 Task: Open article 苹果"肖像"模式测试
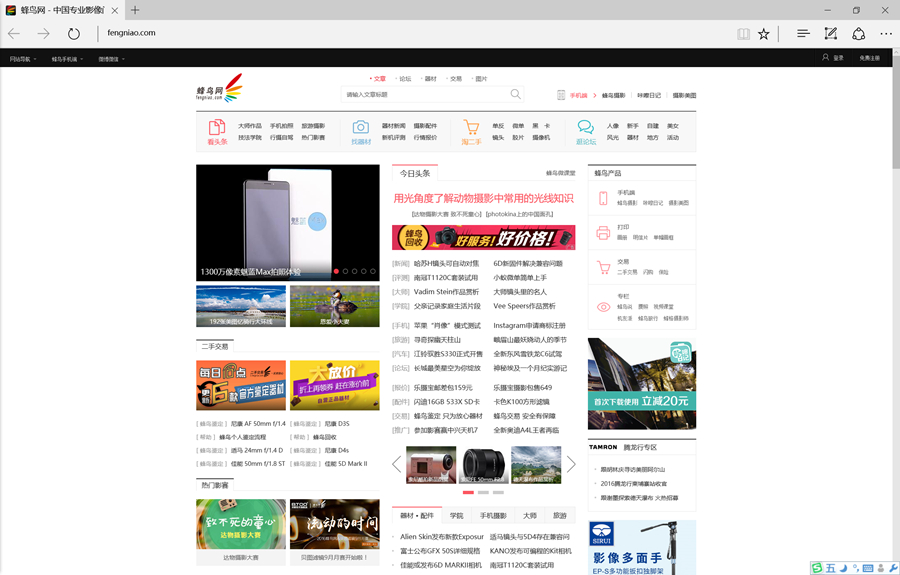pyautogui.click(x=447, y=325)
